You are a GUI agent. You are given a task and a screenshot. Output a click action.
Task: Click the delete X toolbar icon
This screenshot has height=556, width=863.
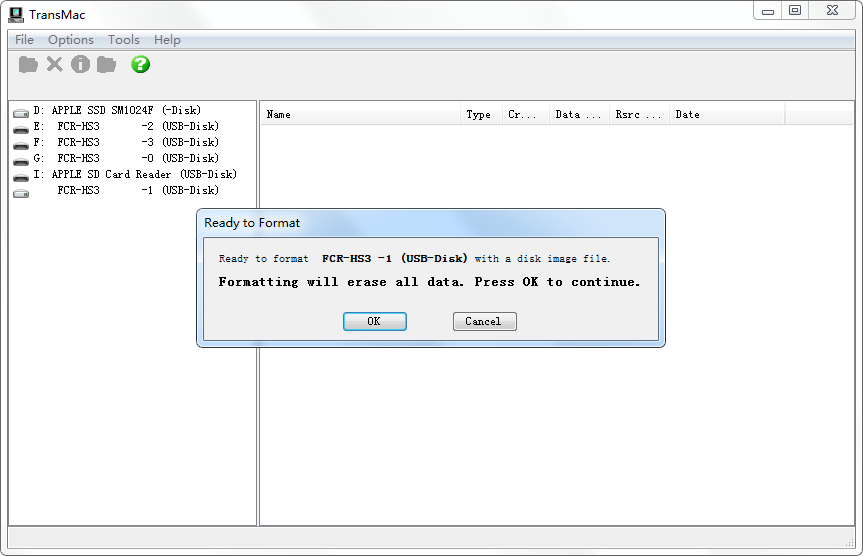(x=54, y=64)
